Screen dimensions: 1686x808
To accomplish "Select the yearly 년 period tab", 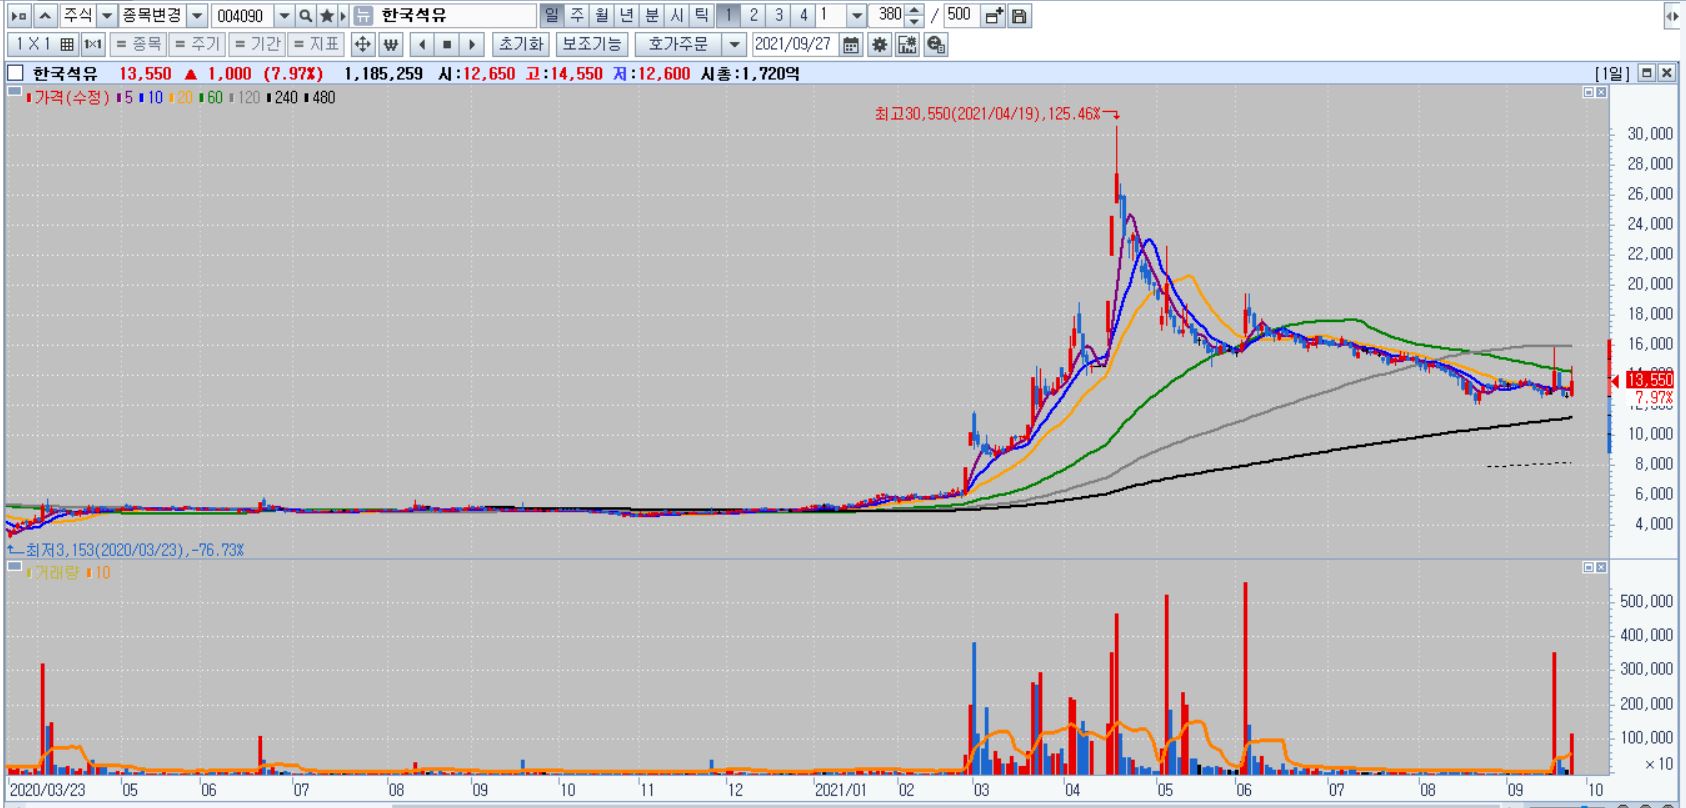I will pos(627,16).
